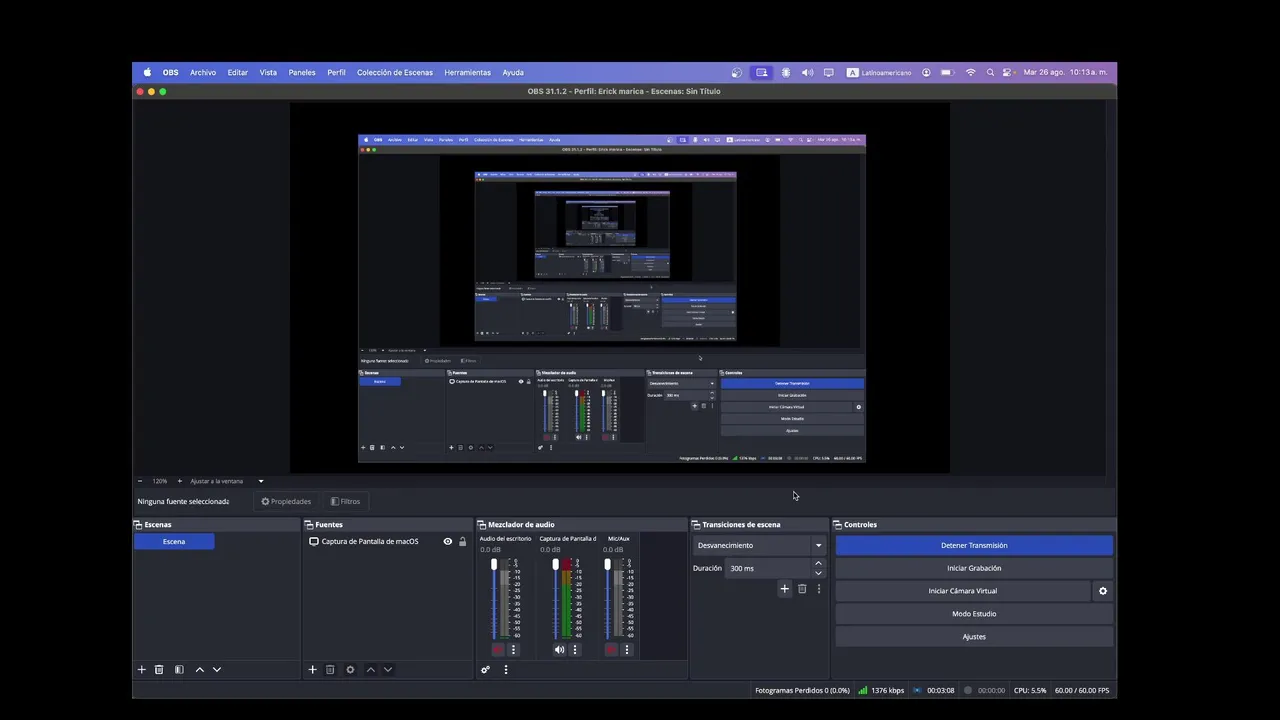Open the Paneles menu
The height and width of the screenshot is (720, 1280).
tap(302, 72)
